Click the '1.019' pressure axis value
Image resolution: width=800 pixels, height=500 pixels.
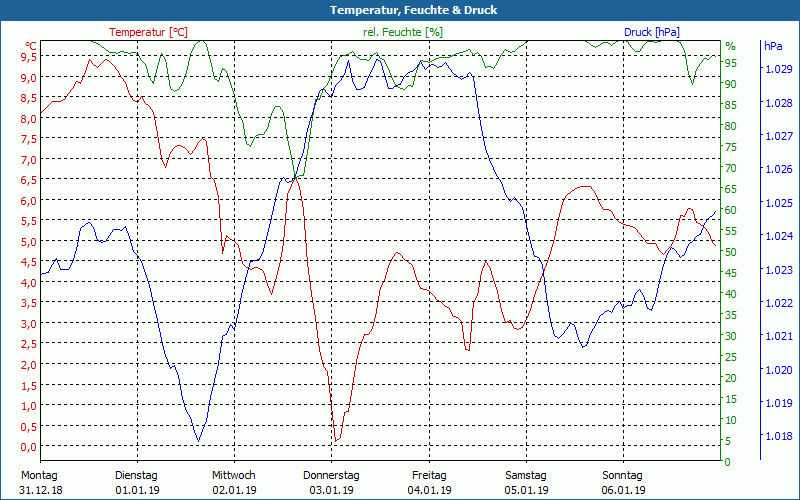(x=779, y=403)
